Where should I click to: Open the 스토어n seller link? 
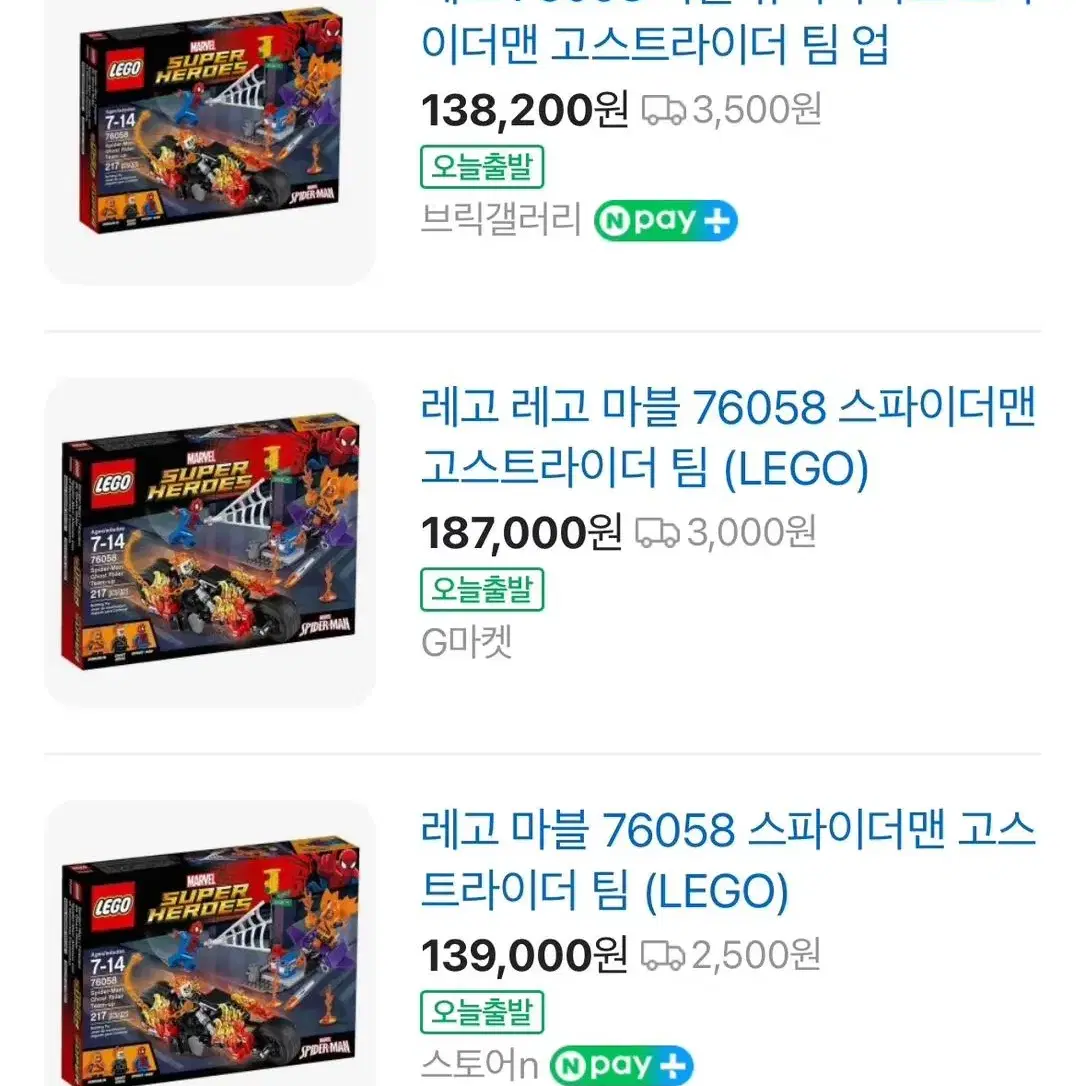point(479,1065)
